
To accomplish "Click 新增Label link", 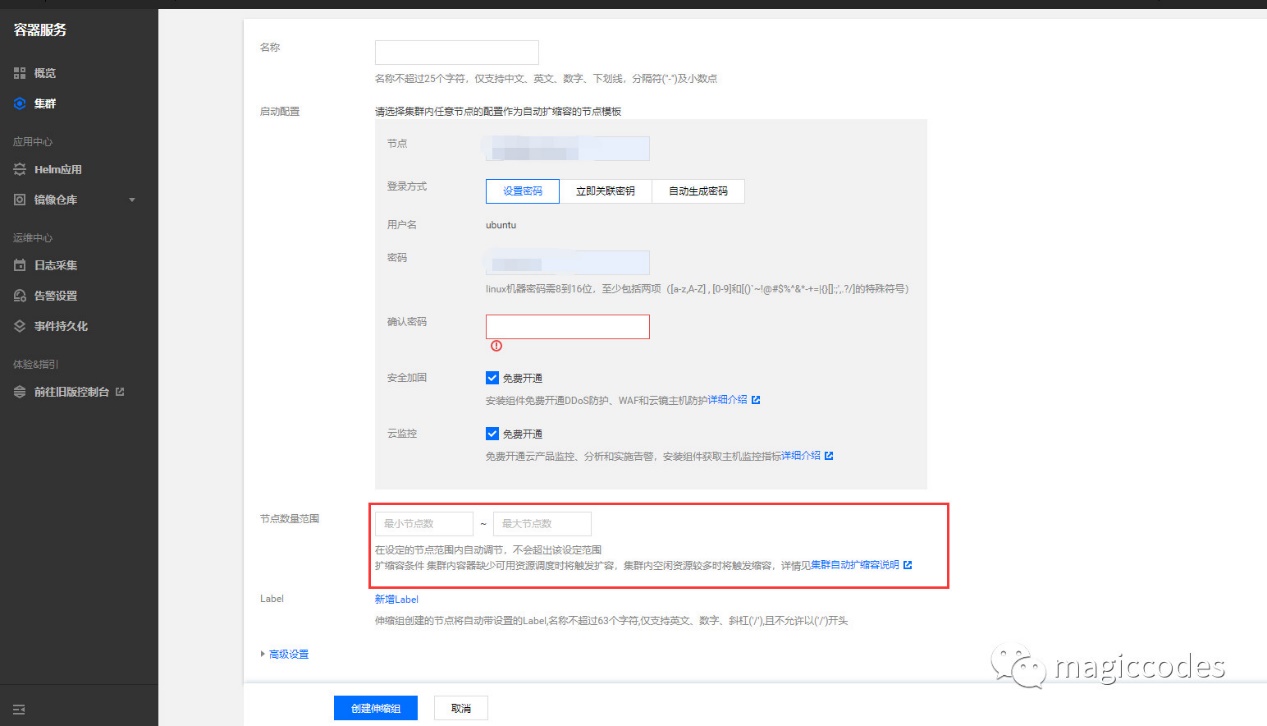I will coord(396,599).
